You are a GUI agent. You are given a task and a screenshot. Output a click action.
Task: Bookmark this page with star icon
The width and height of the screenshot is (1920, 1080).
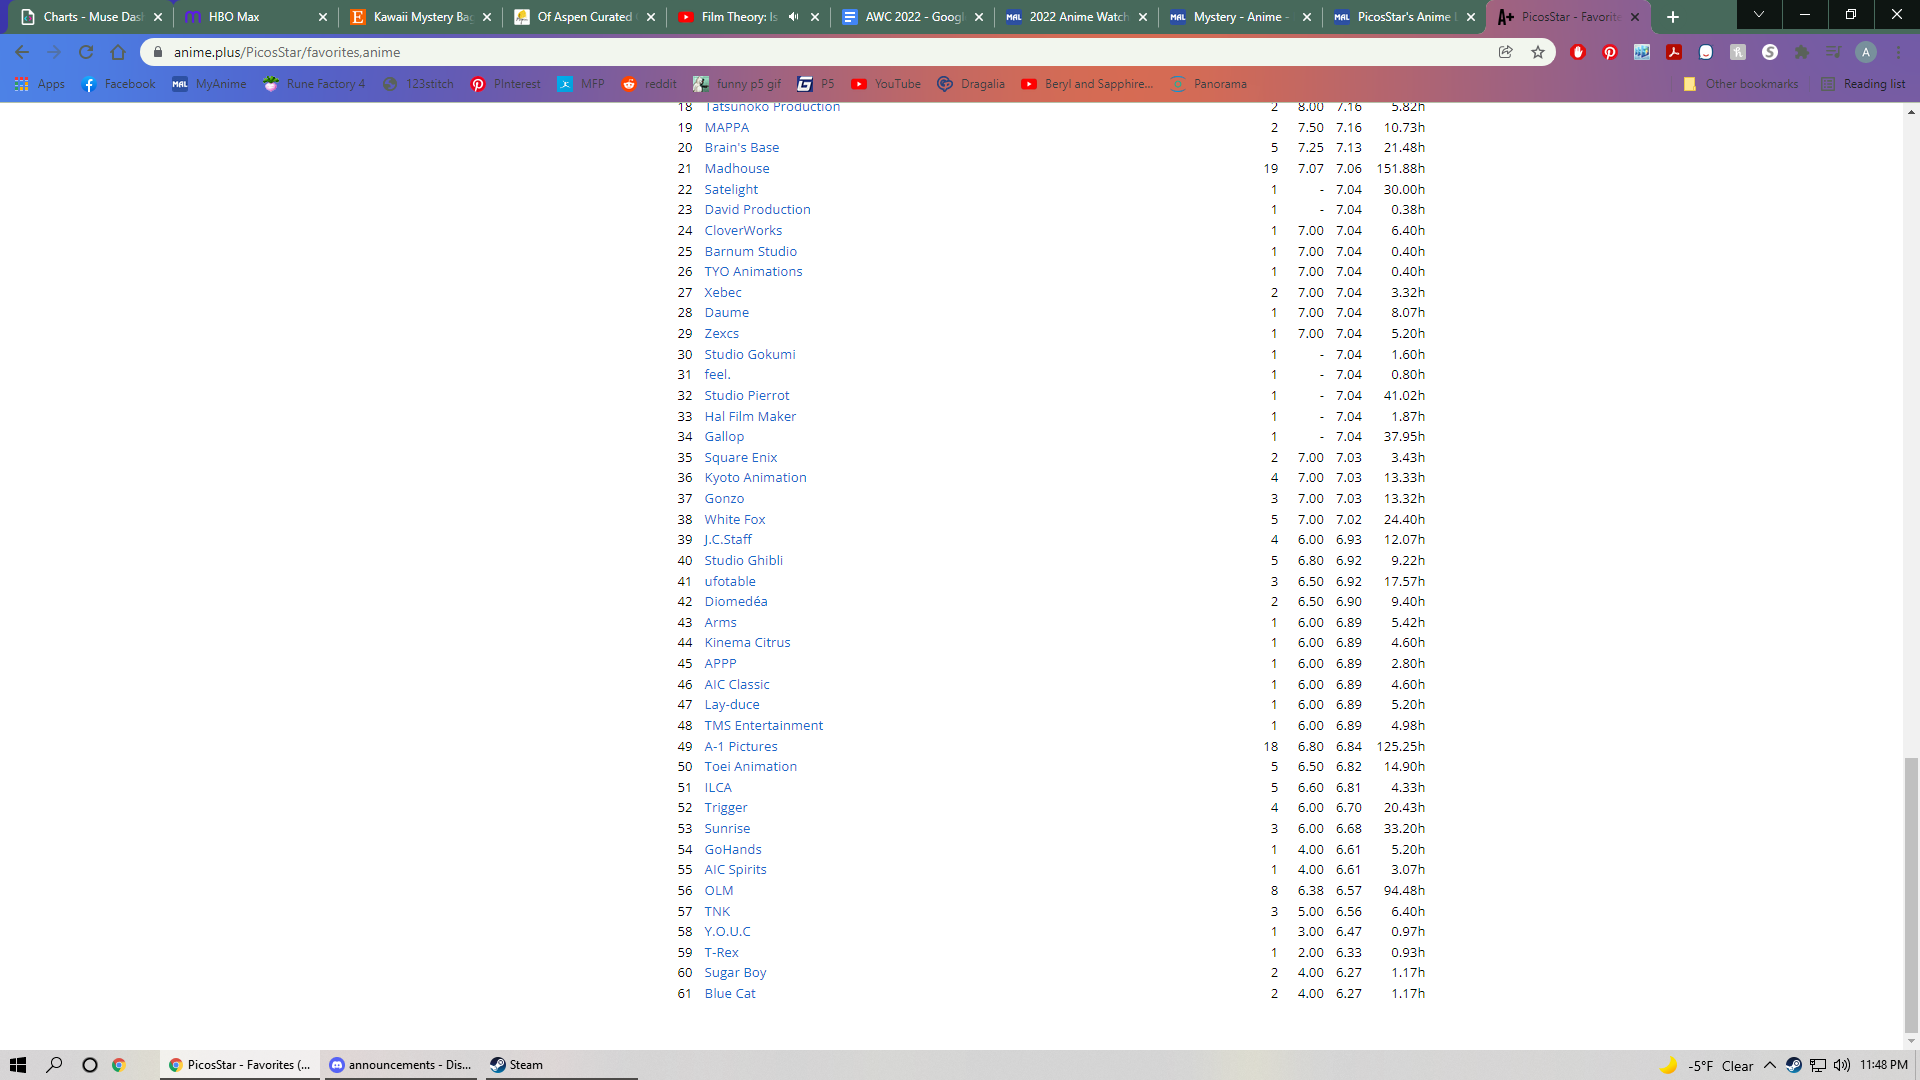click(1538, 52)
